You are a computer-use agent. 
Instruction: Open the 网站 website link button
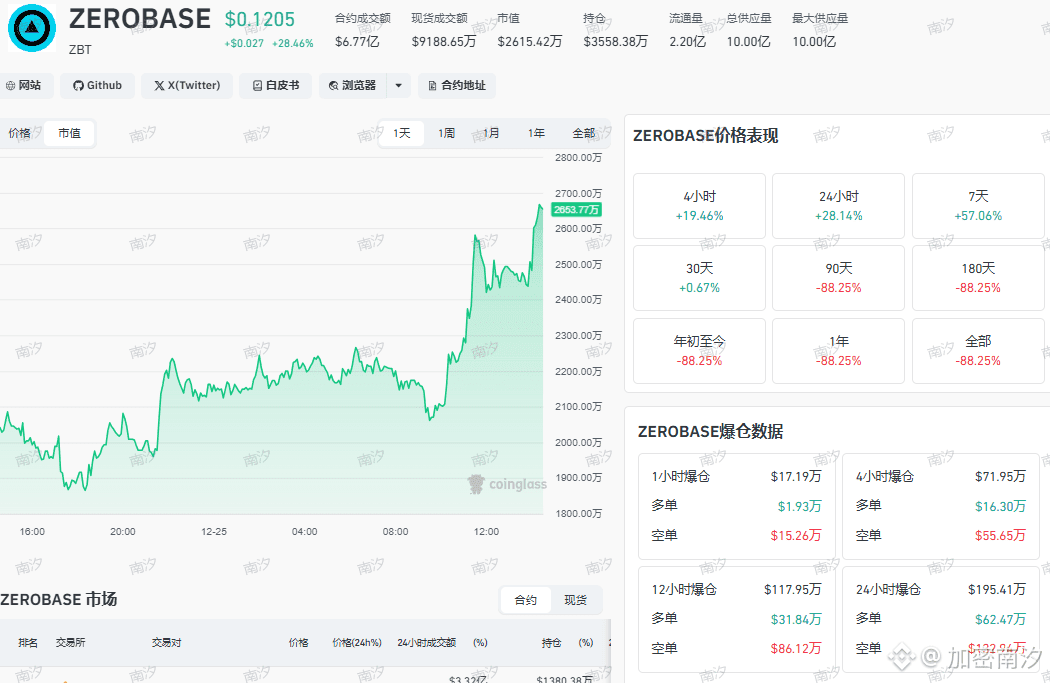click(x=23, y=86)
